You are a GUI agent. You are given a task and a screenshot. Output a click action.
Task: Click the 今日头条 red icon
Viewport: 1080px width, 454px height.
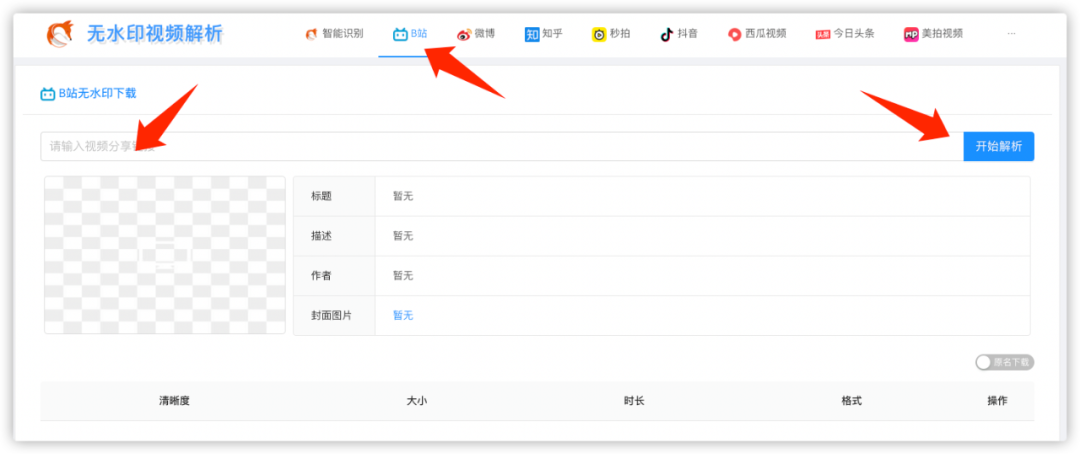coord(823,34)
